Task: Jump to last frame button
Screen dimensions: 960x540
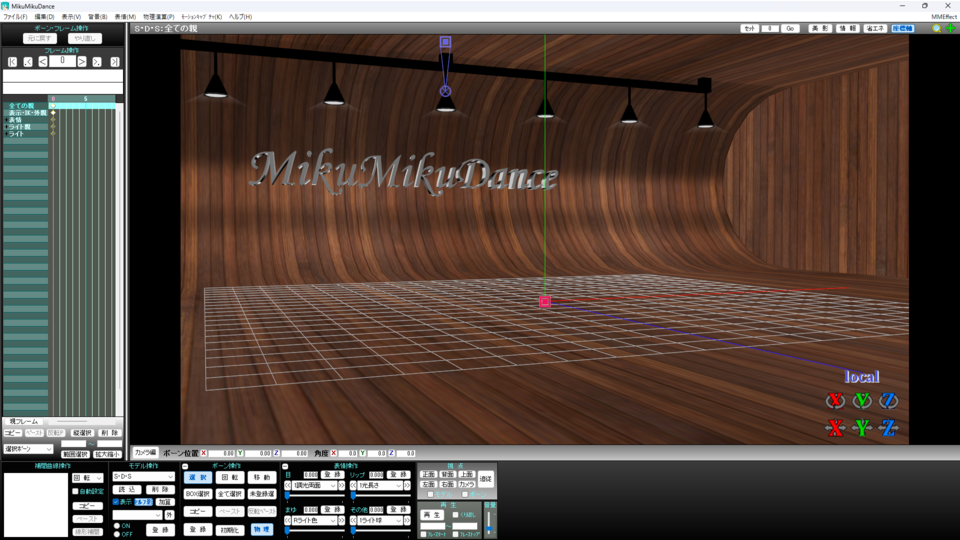Action: pos(114,62)
